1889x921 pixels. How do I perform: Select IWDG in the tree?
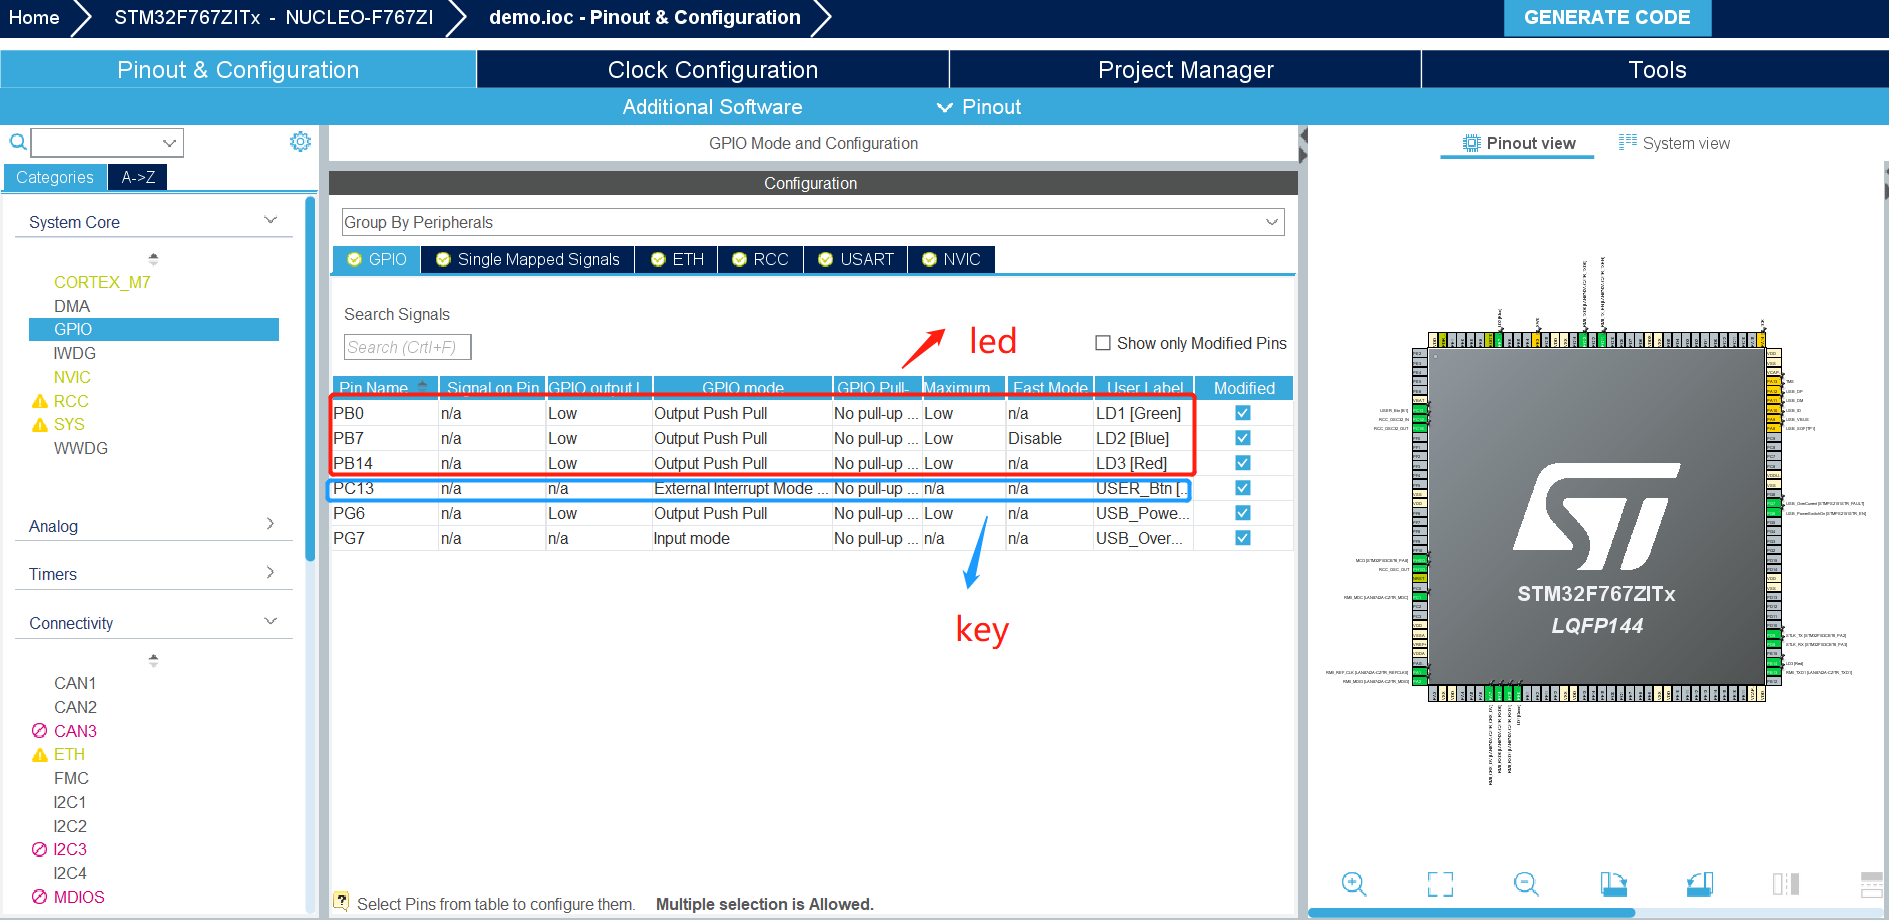[x=75, y=353]
